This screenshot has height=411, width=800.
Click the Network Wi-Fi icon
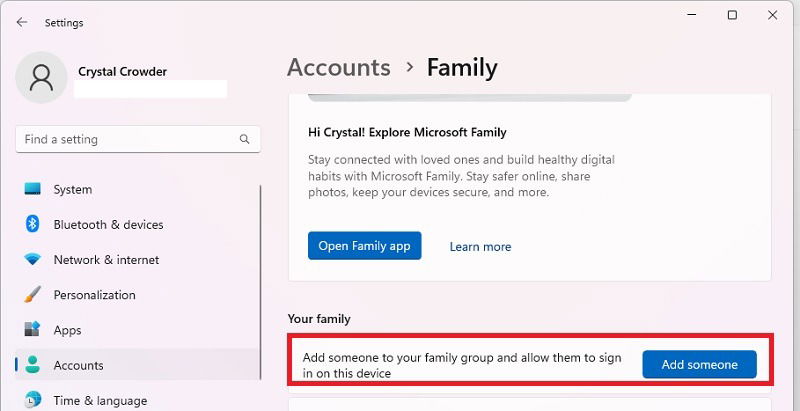click(x=32, y=260)
